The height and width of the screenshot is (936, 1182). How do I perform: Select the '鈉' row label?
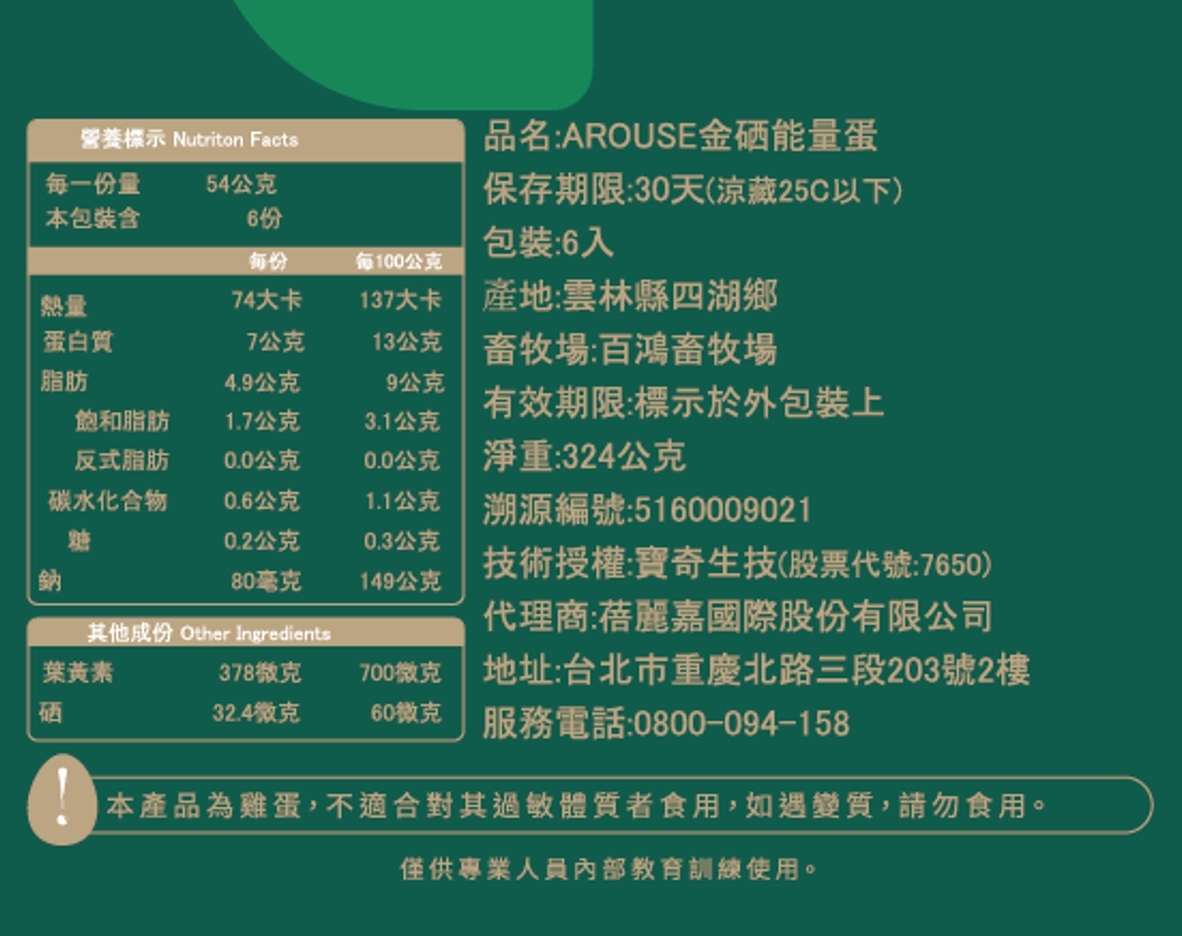(x=51, y=580)
